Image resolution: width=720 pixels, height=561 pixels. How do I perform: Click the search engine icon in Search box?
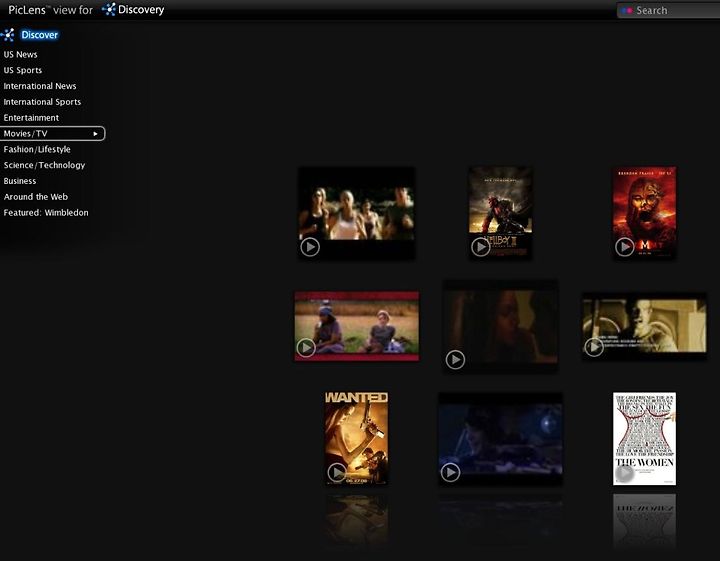tap(627, 10)
